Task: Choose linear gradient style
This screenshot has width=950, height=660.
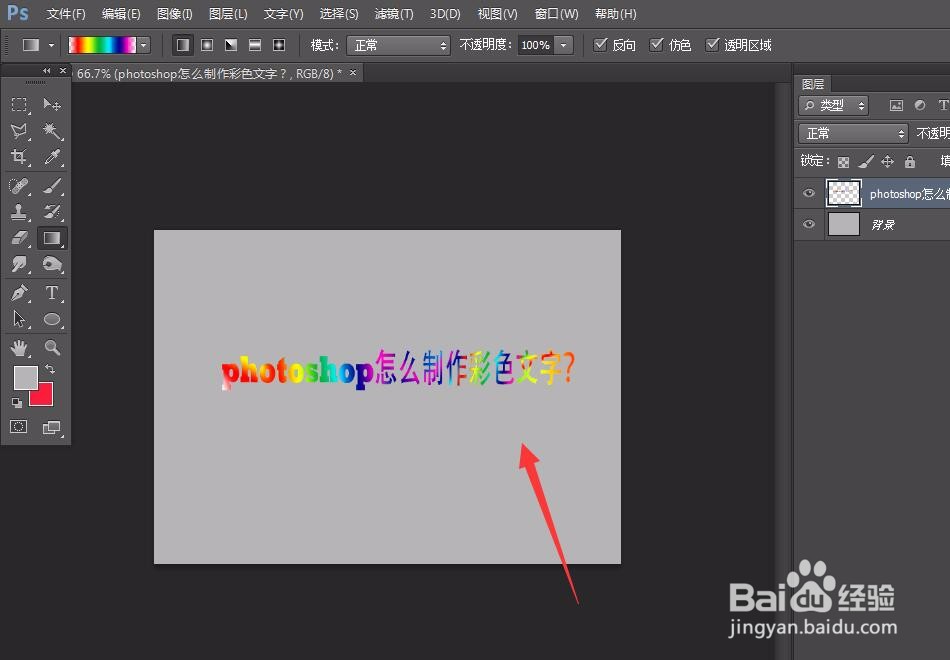Action: (x=183, y=45)
